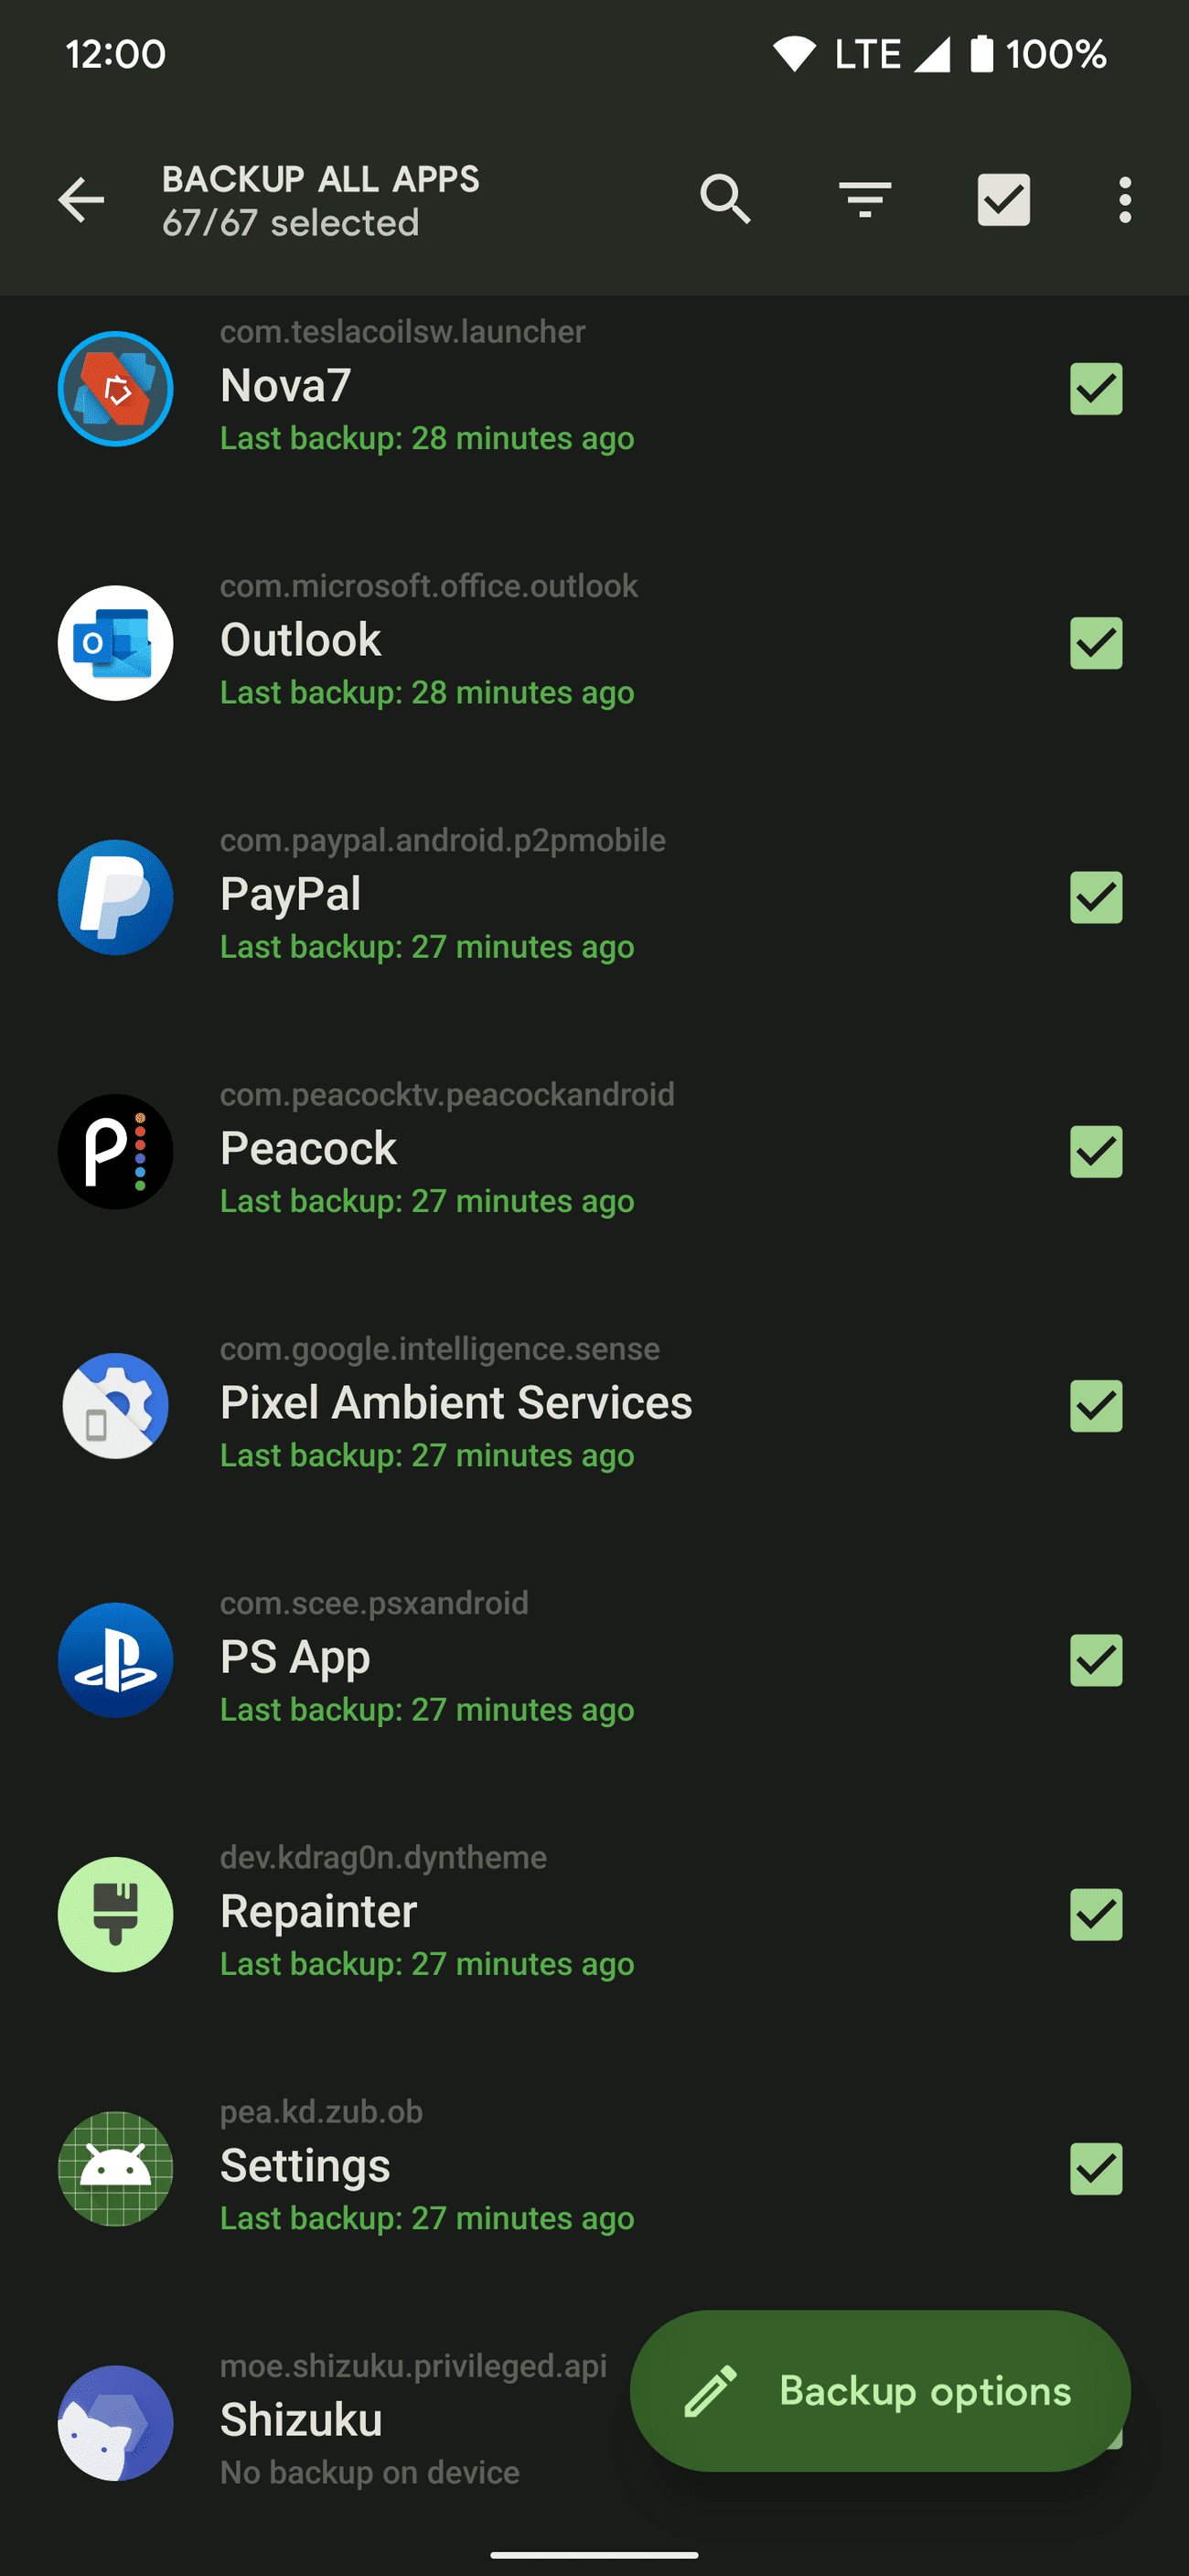1189x2576 pixels.
Task: Open the search icon in toolbar
Action: (x=725, y=200)
